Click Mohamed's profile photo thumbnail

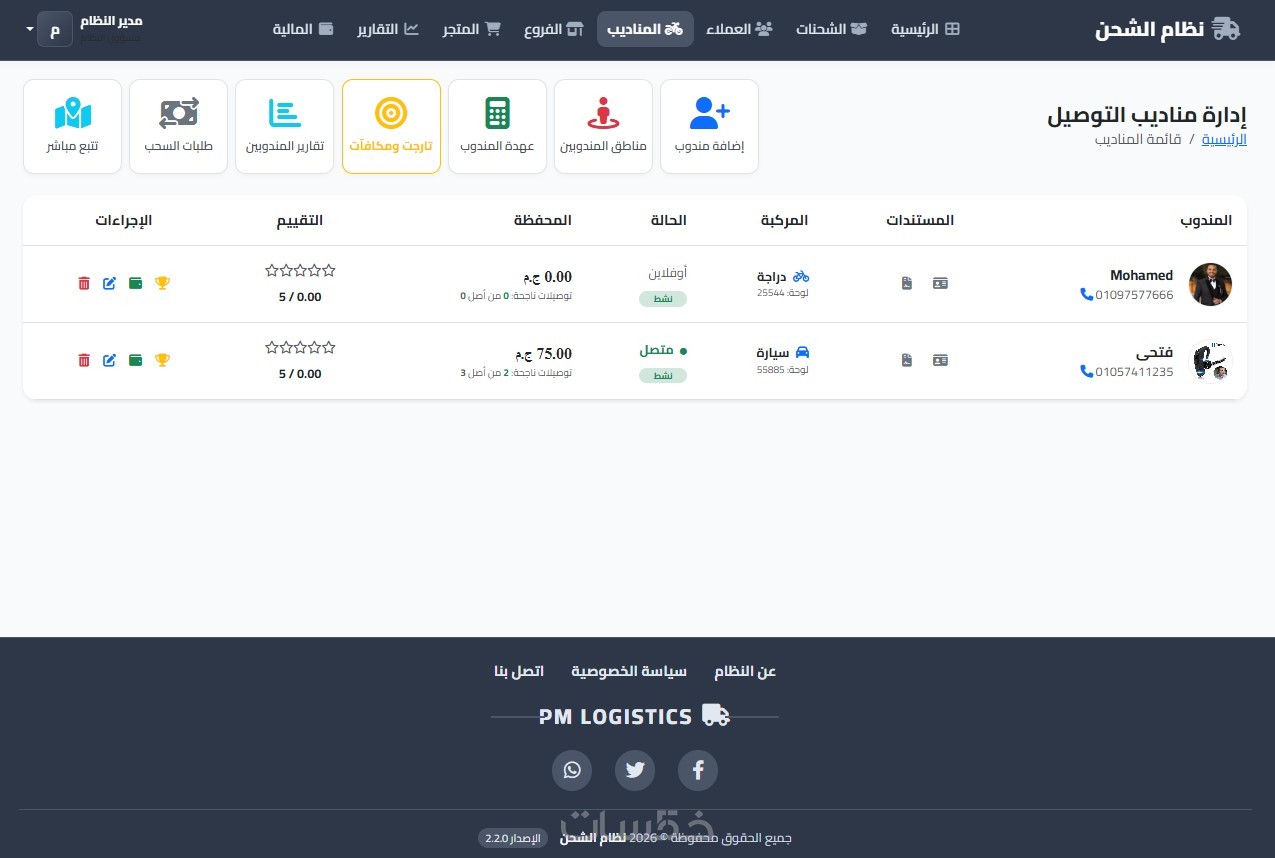(1210, 284)
